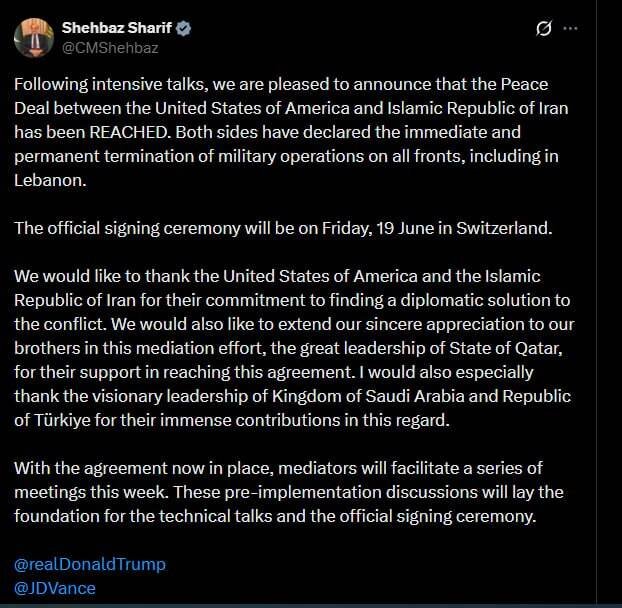Open the three-dot more options menu
This screenshot has width=622, height=608.
click(570, 29)
